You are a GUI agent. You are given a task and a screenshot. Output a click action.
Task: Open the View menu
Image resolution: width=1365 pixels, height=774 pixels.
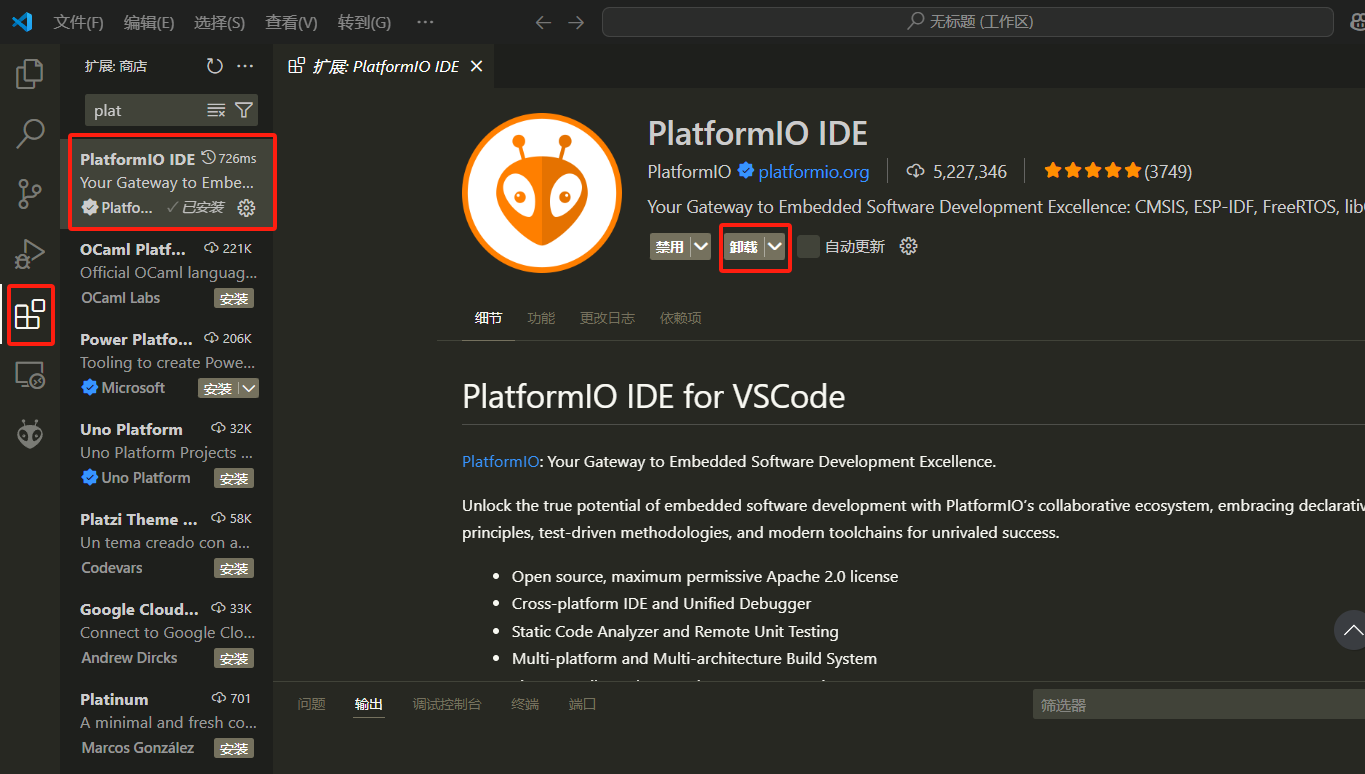[x=291, y=22]
